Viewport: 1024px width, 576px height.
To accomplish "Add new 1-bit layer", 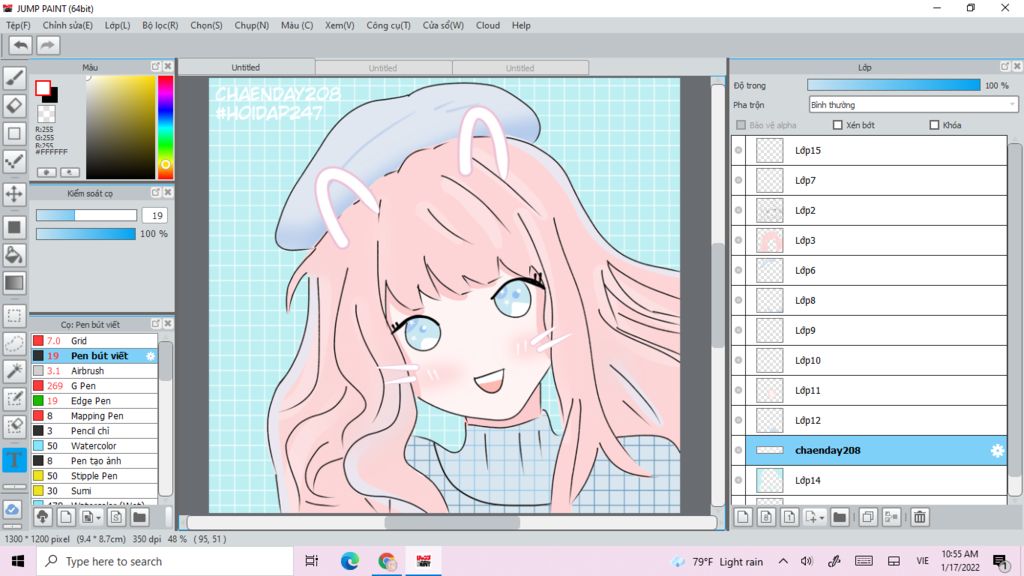I will [790, 517].
